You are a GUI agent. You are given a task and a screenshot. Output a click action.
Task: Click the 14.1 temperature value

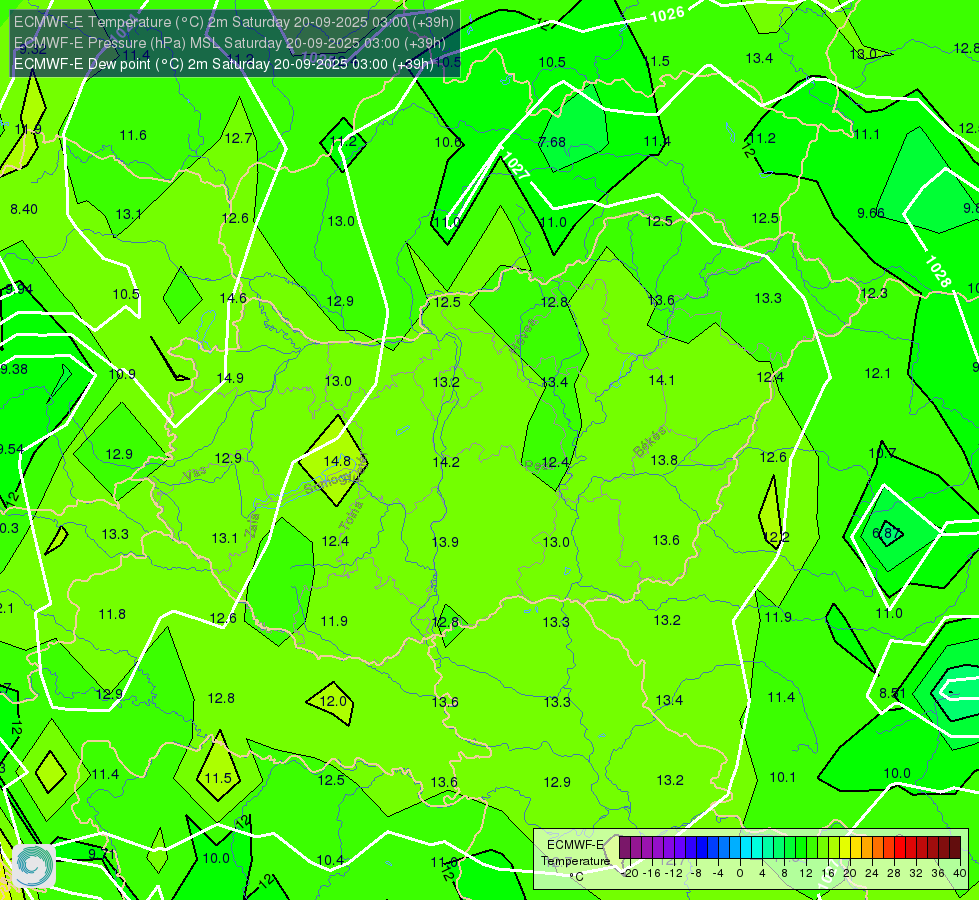point(661,380)
